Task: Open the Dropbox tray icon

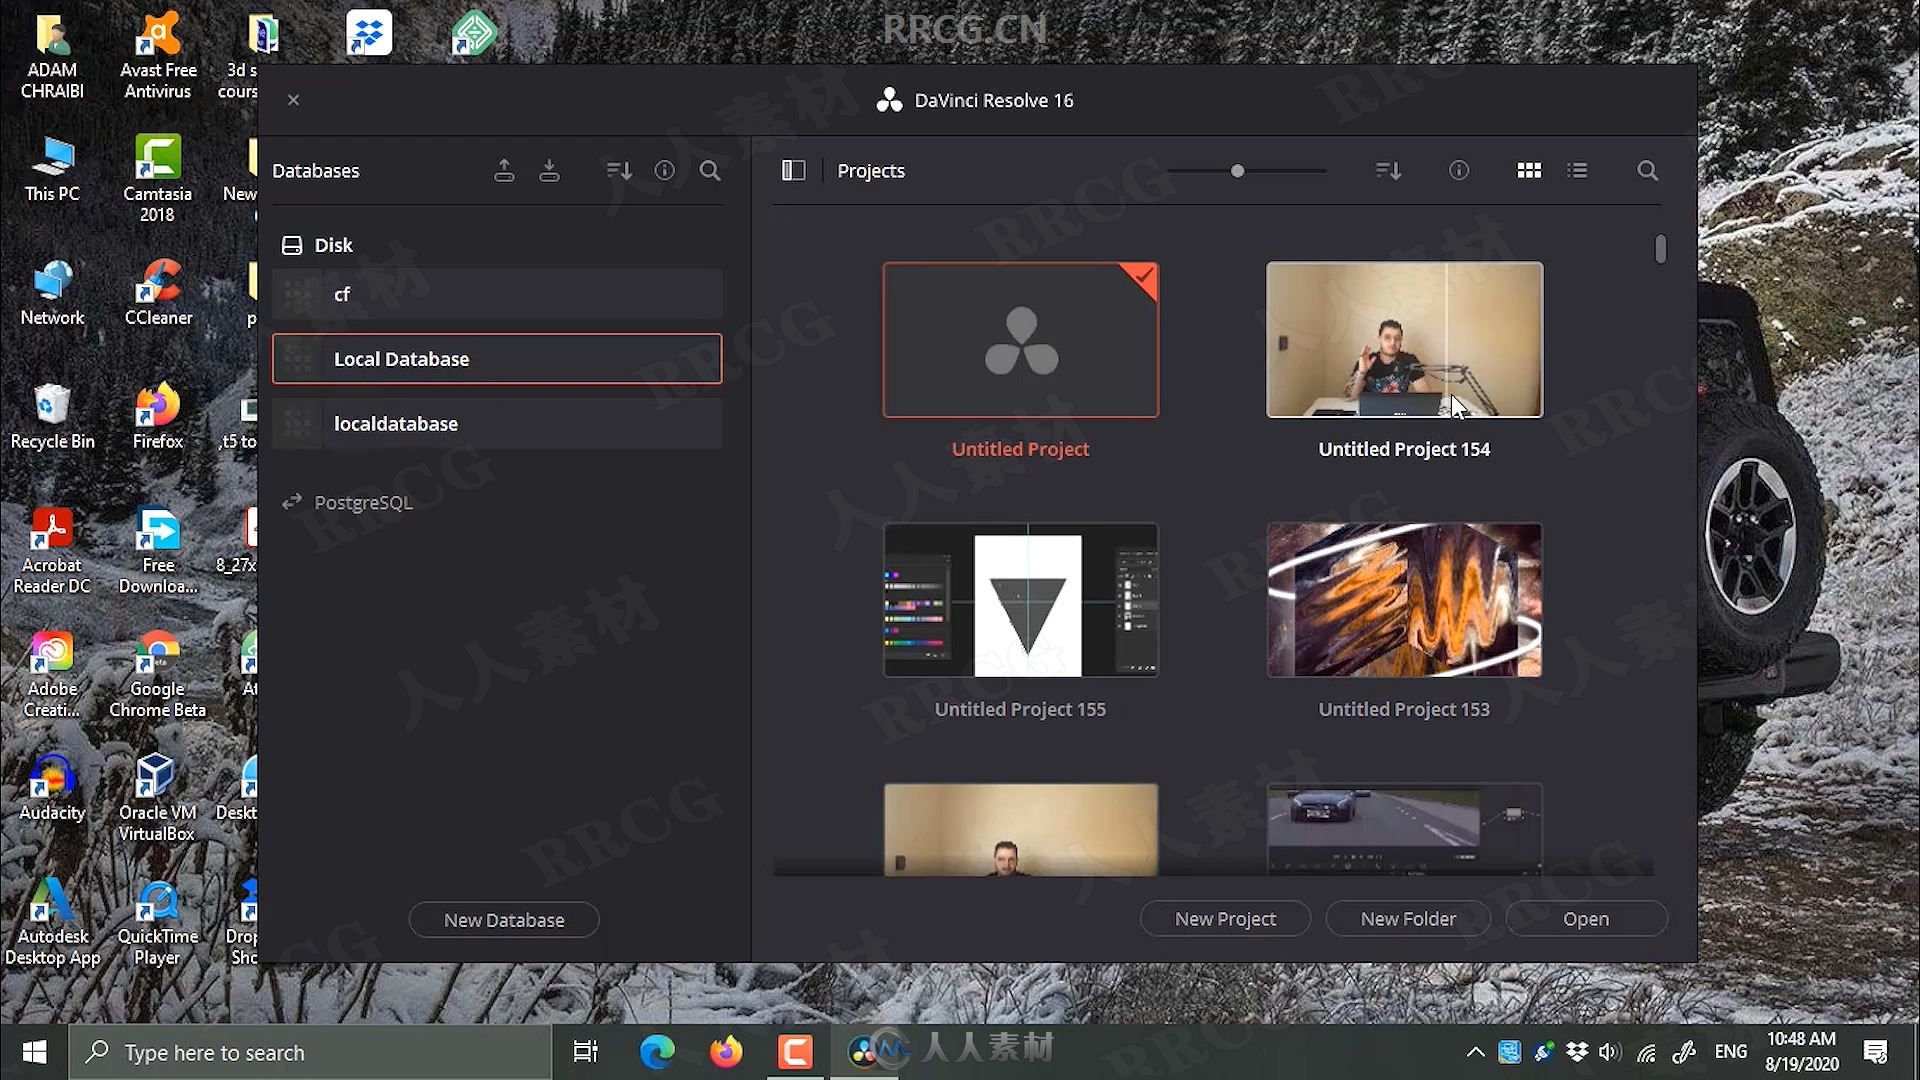Action: point(1577,1052)
